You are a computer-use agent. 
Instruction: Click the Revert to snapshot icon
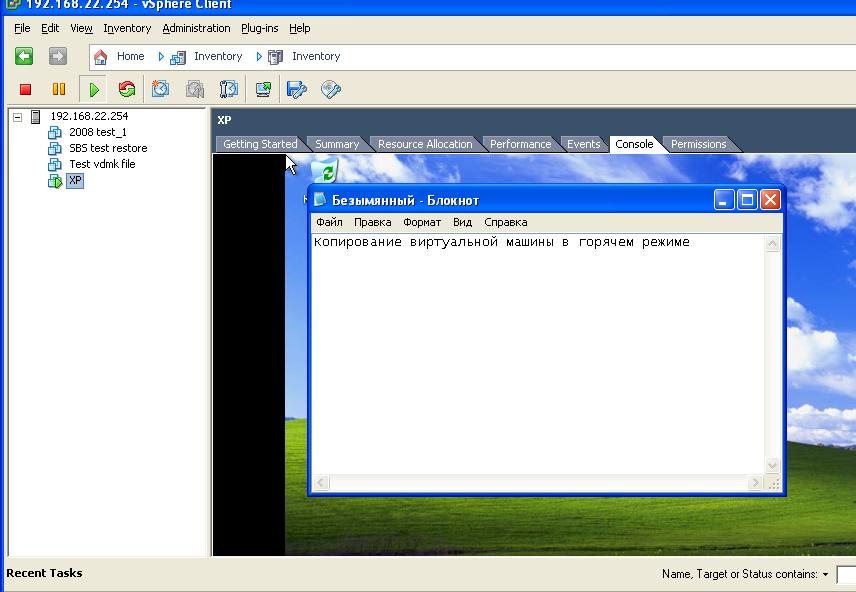click(194, 89)
